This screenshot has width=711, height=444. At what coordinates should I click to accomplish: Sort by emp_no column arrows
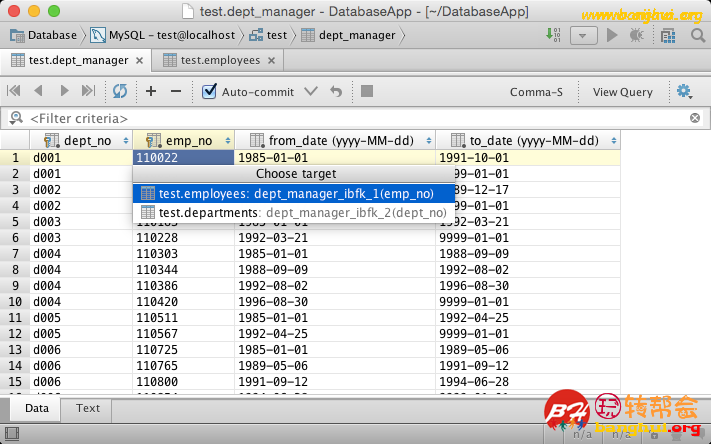pyautogui.click(x=228, y=141)
